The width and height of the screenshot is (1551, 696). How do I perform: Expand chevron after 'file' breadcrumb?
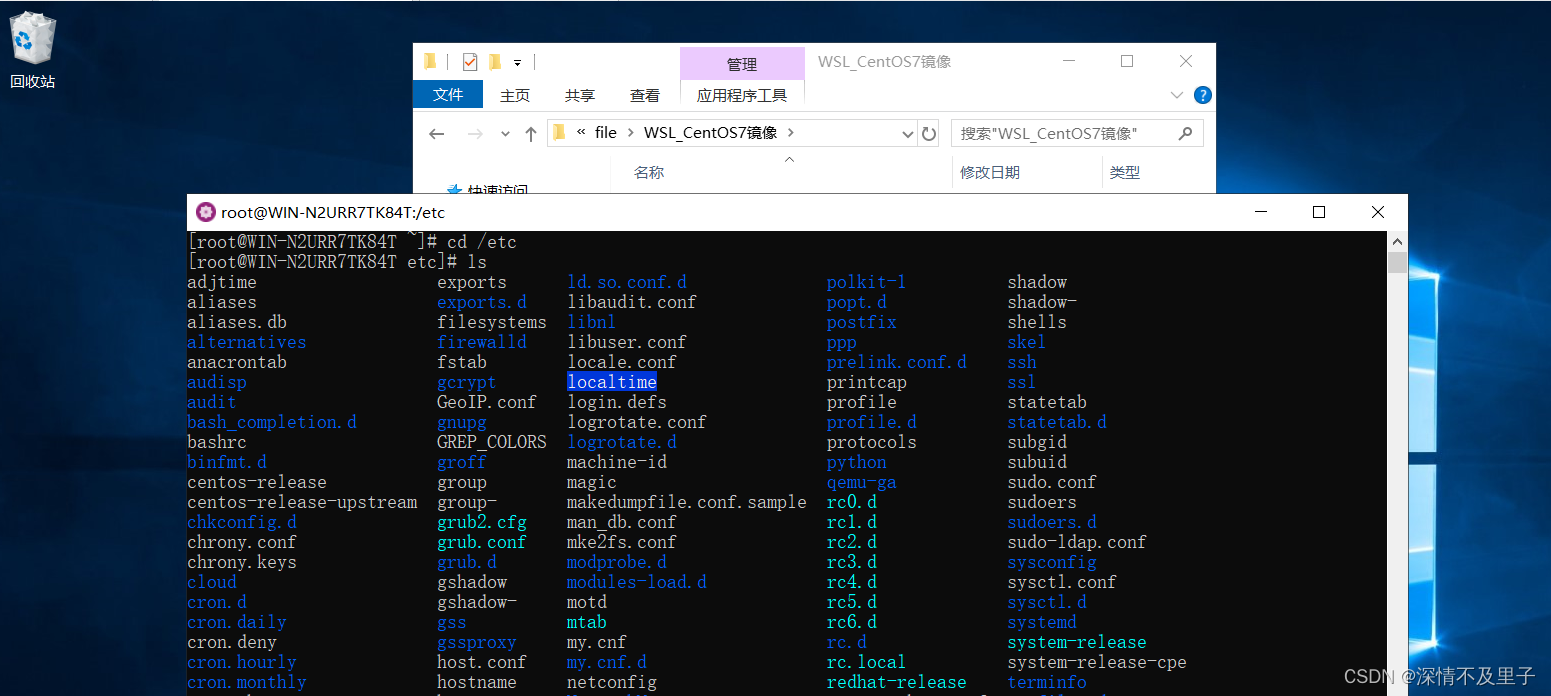coord(631,133)
